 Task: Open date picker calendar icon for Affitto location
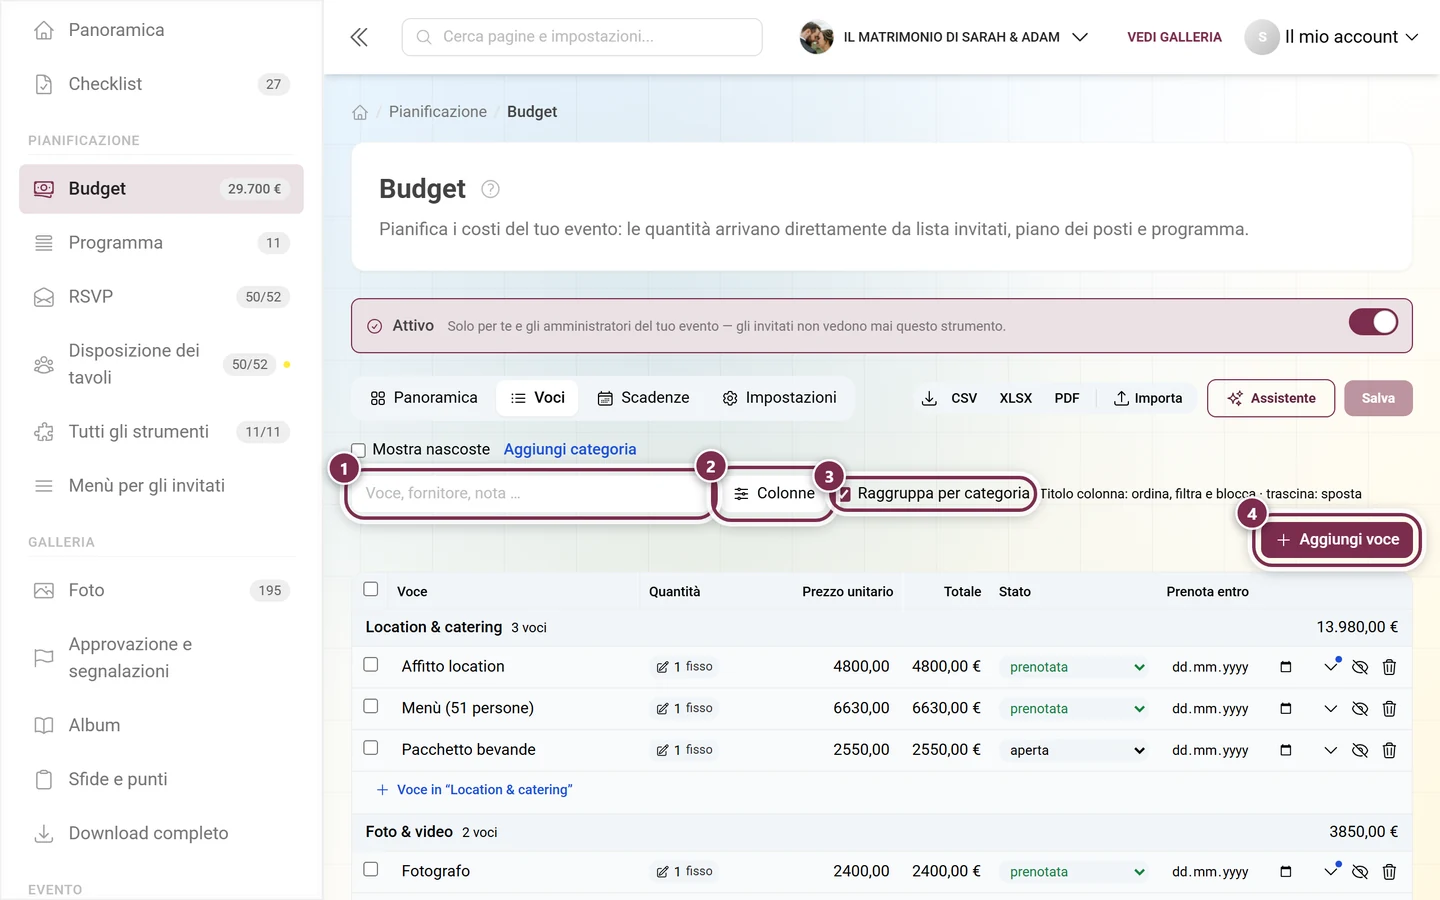(1286, 667)
